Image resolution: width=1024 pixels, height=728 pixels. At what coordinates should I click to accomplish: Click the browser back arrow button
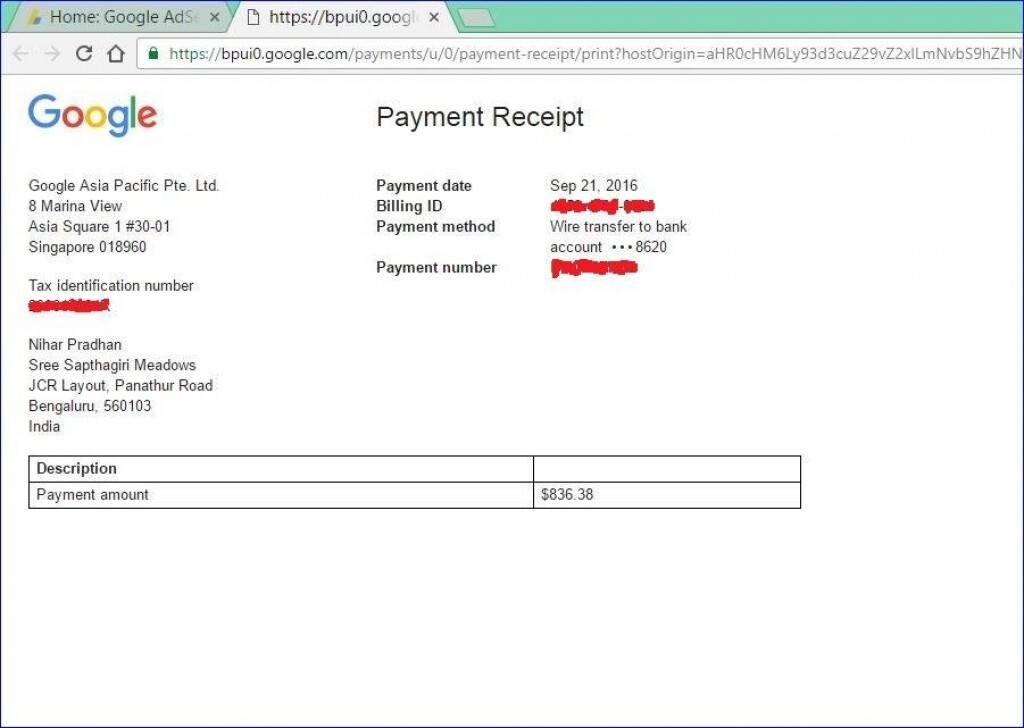(21, 53)
